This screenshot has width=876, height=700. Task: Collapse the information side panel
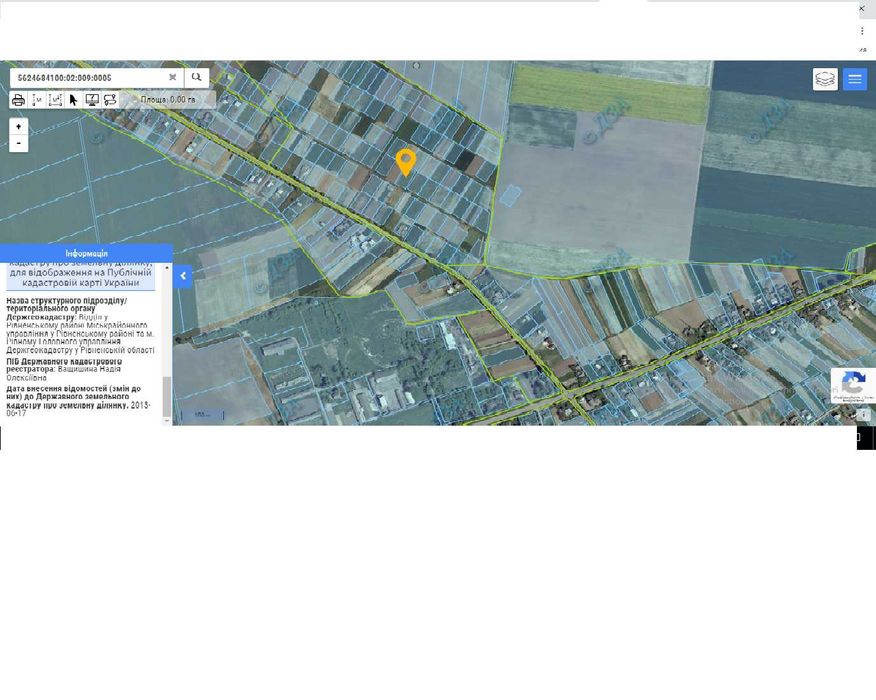[x=183, y=276]
